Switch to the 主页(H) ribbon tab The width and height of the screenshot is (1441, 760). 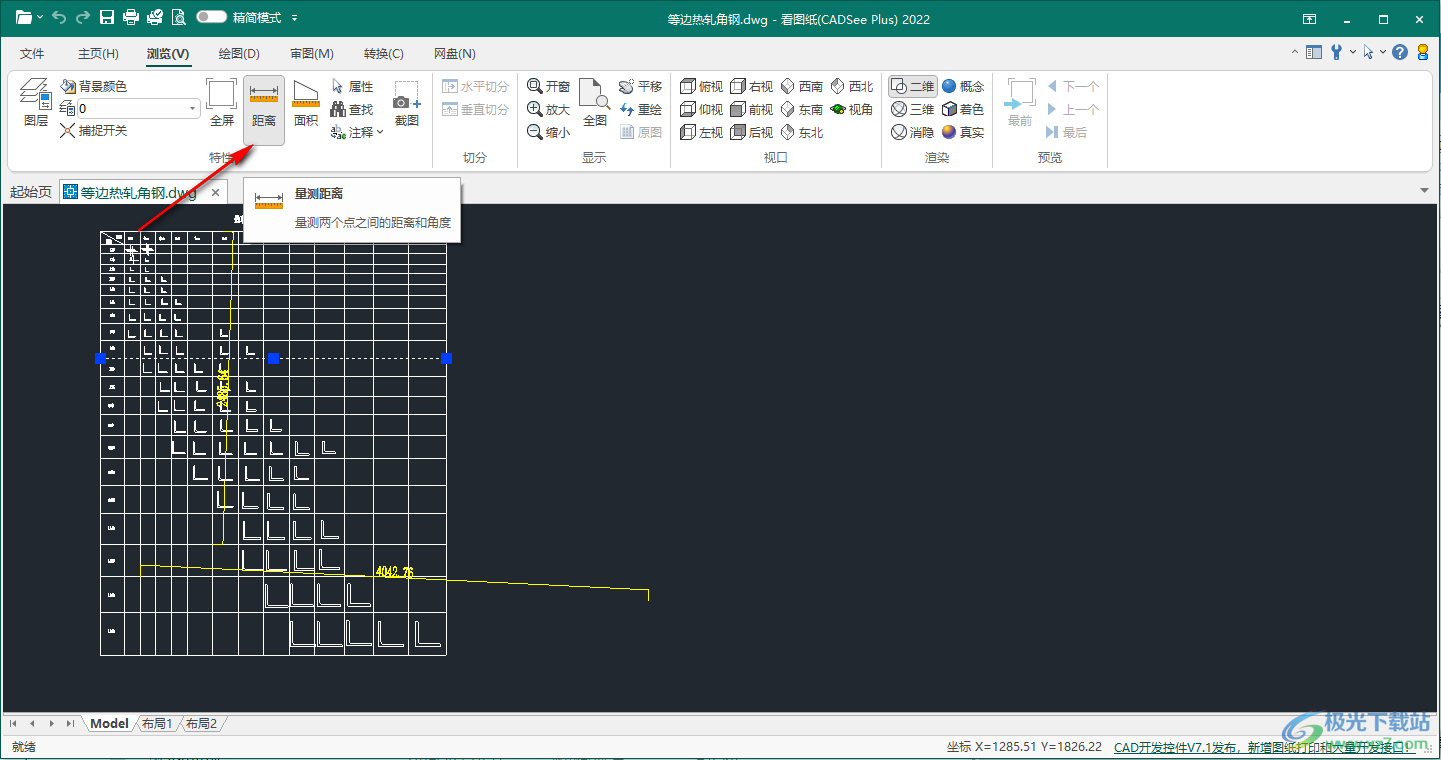[x=98, y=54]
